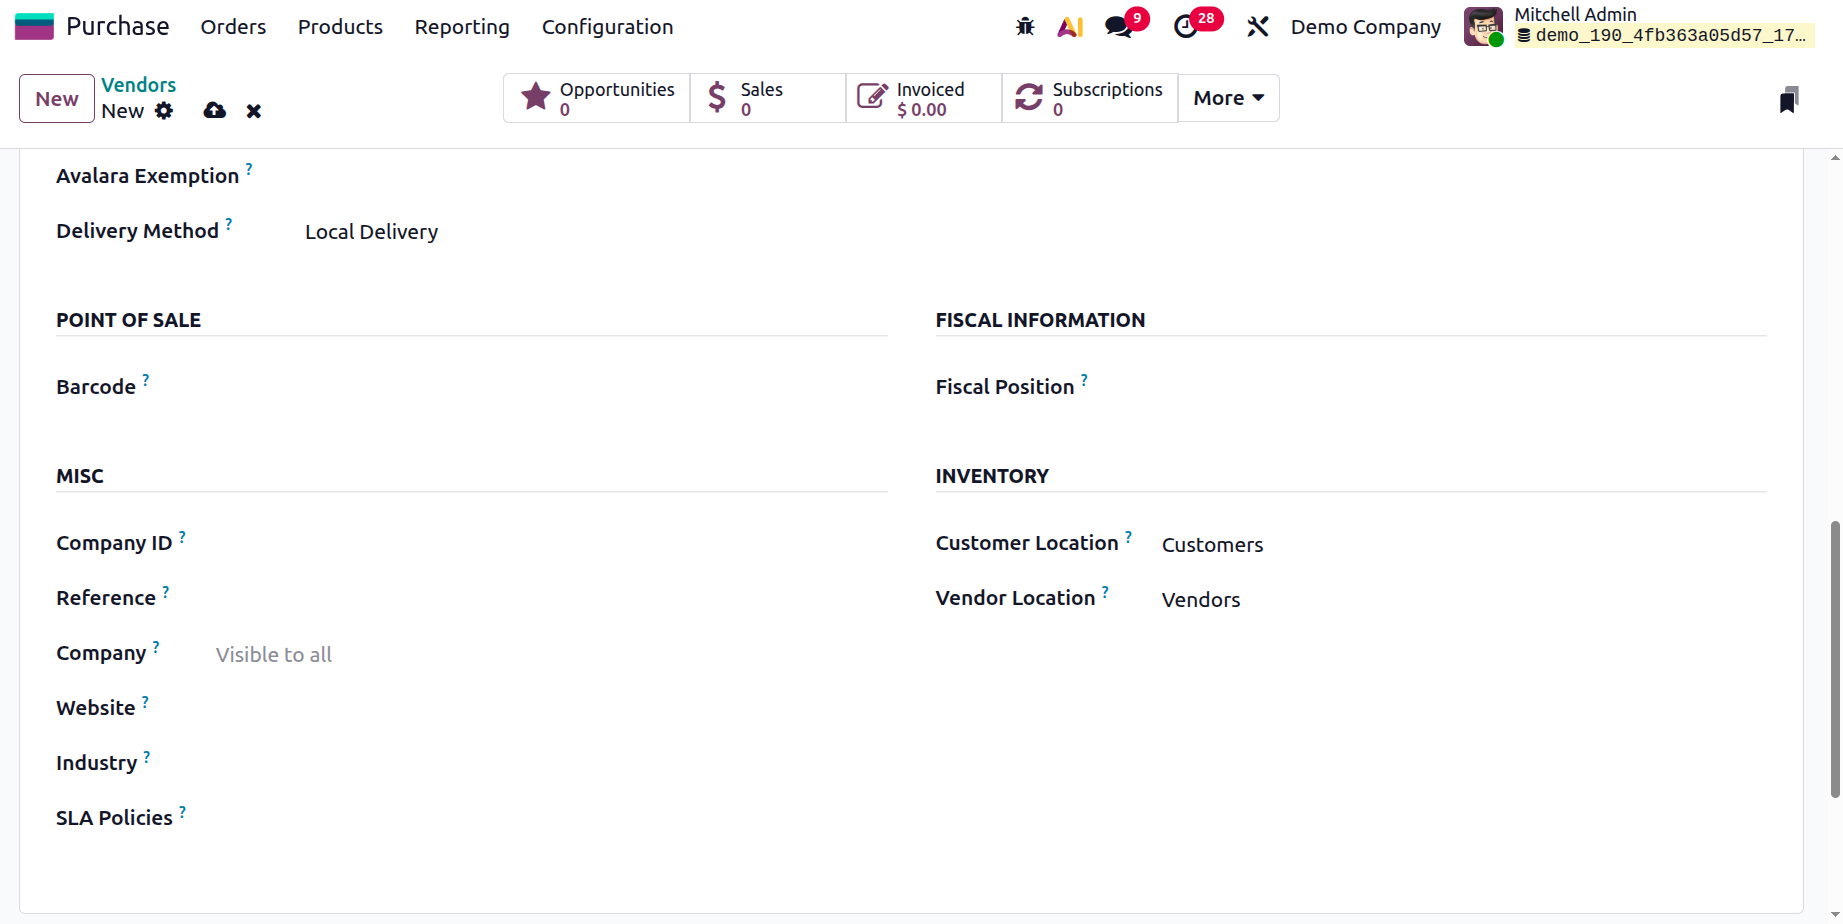Add record to favorites via bookmark icon
The image size is (1843, 924).
point(1789,98)
